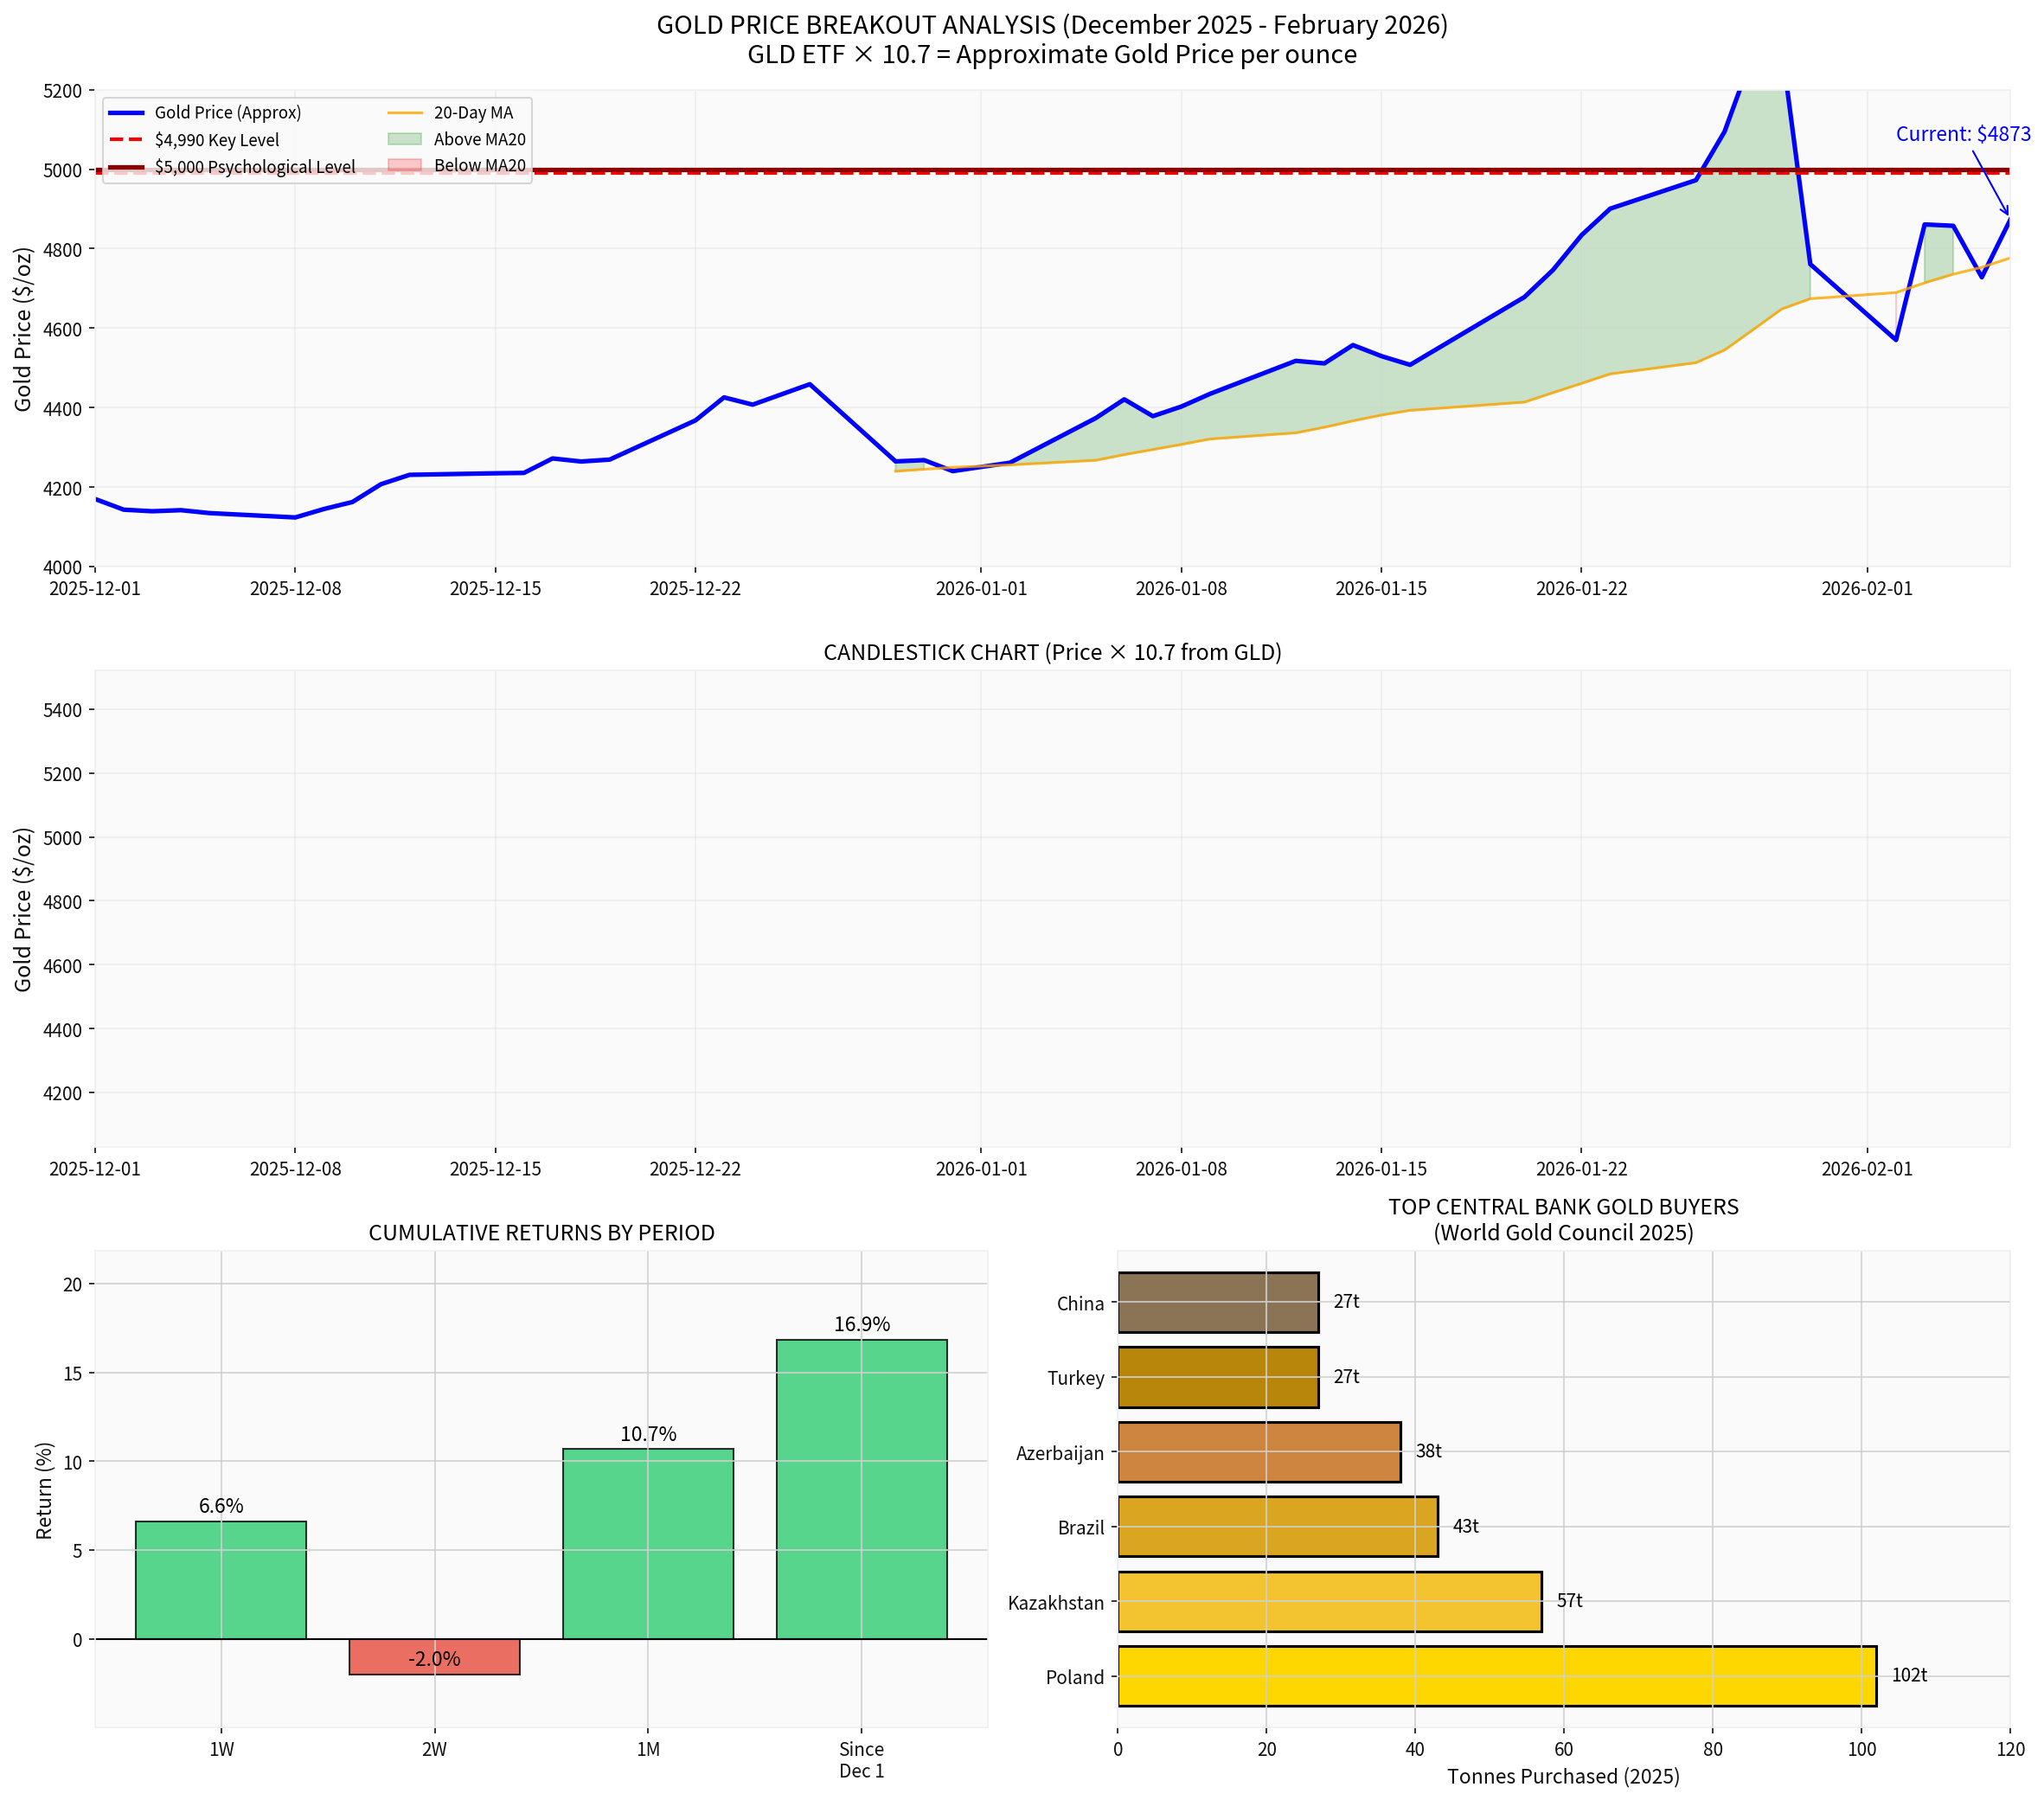Viewport: 2044px width, 1800px height.
Task: Select the $5,000 Psychological Level line icon
Action: pos(125,166)
